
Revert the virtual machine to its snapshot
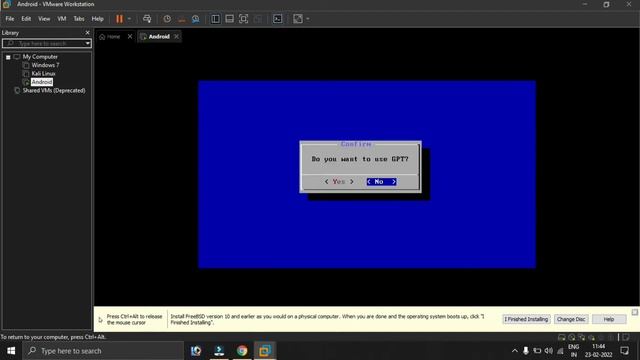click(x=182, y=19)
